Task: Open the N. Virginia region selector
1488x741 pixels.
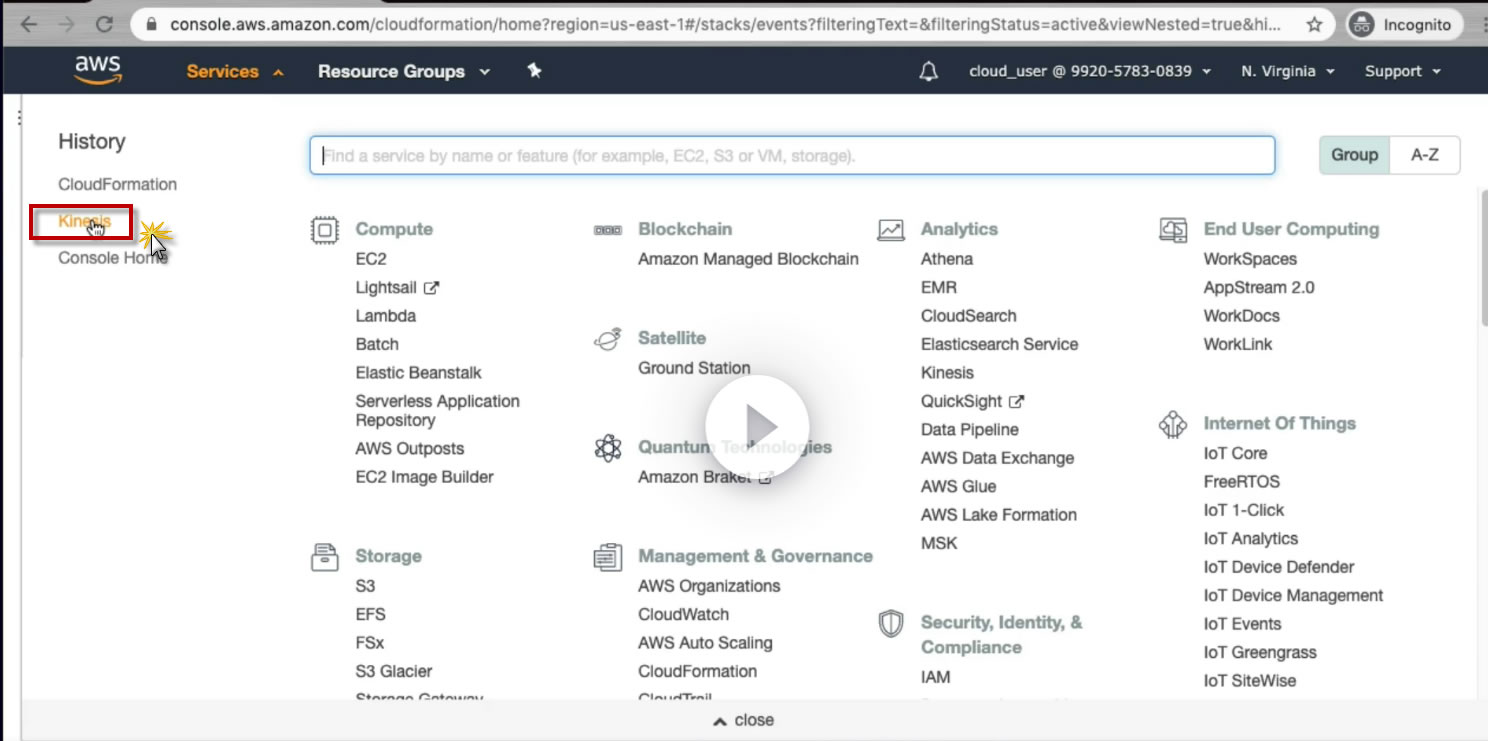Action: [x=1287, y=71]
